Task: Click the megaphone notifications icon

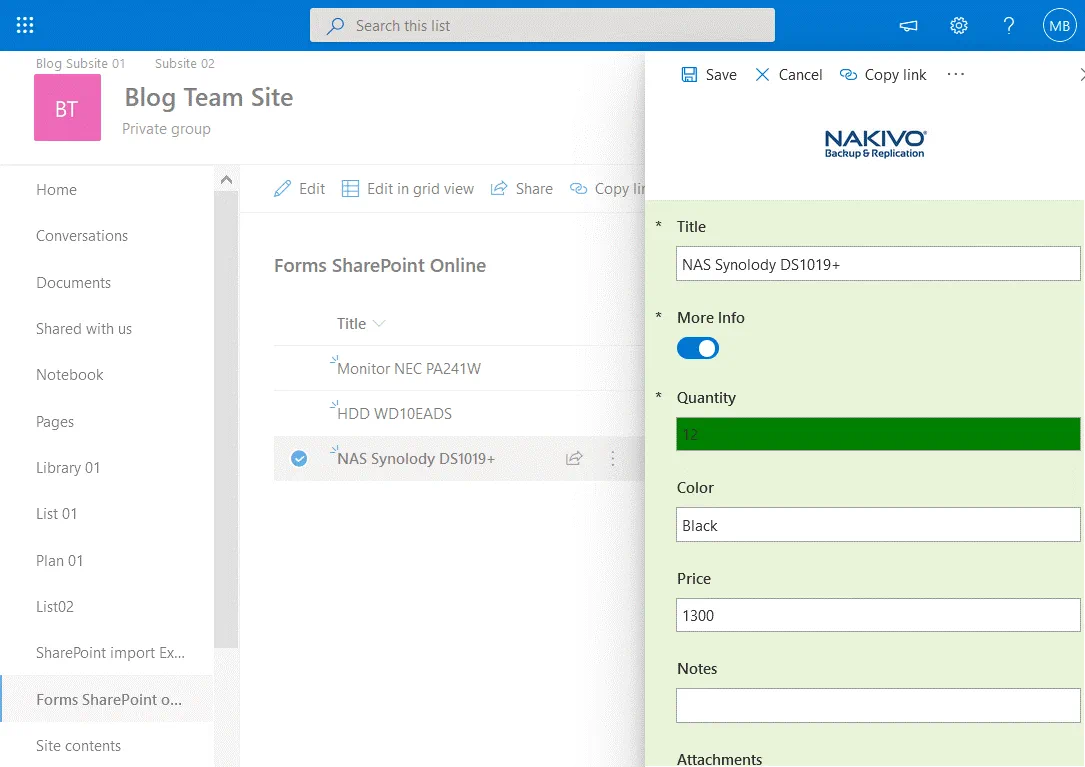Action: click(908, 26)
